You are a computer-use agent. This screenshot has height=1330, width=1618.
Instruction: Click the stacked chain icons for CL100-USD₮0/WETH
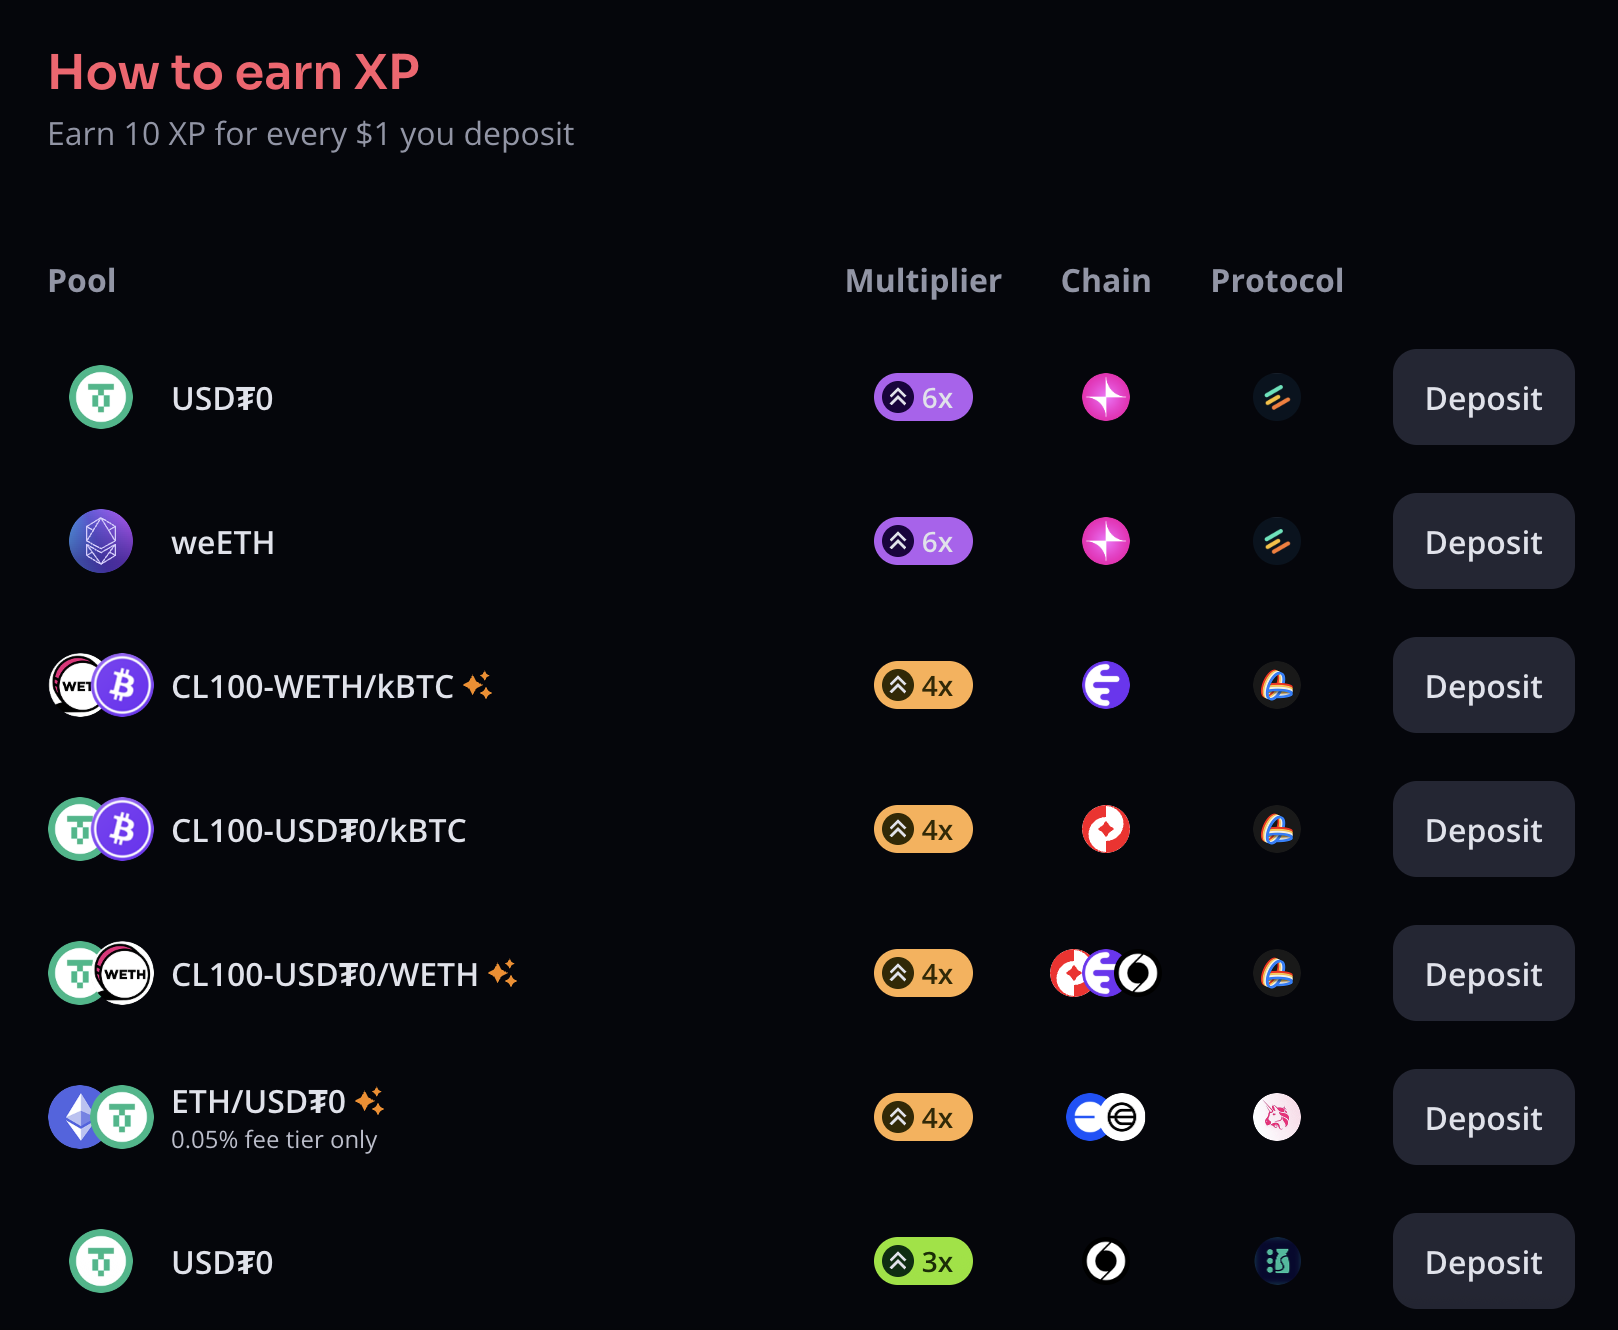tap(1104, 973)
